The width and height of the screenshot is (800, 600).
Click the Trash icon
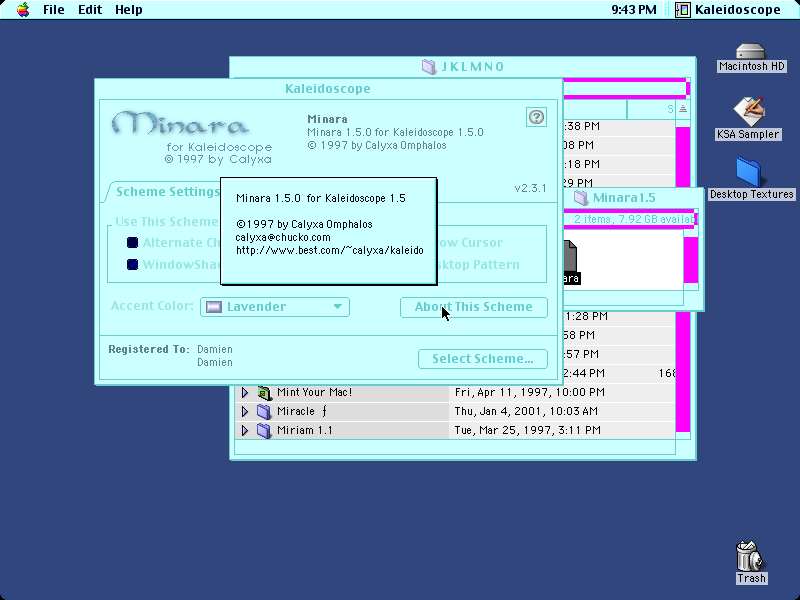coord(749,556)
